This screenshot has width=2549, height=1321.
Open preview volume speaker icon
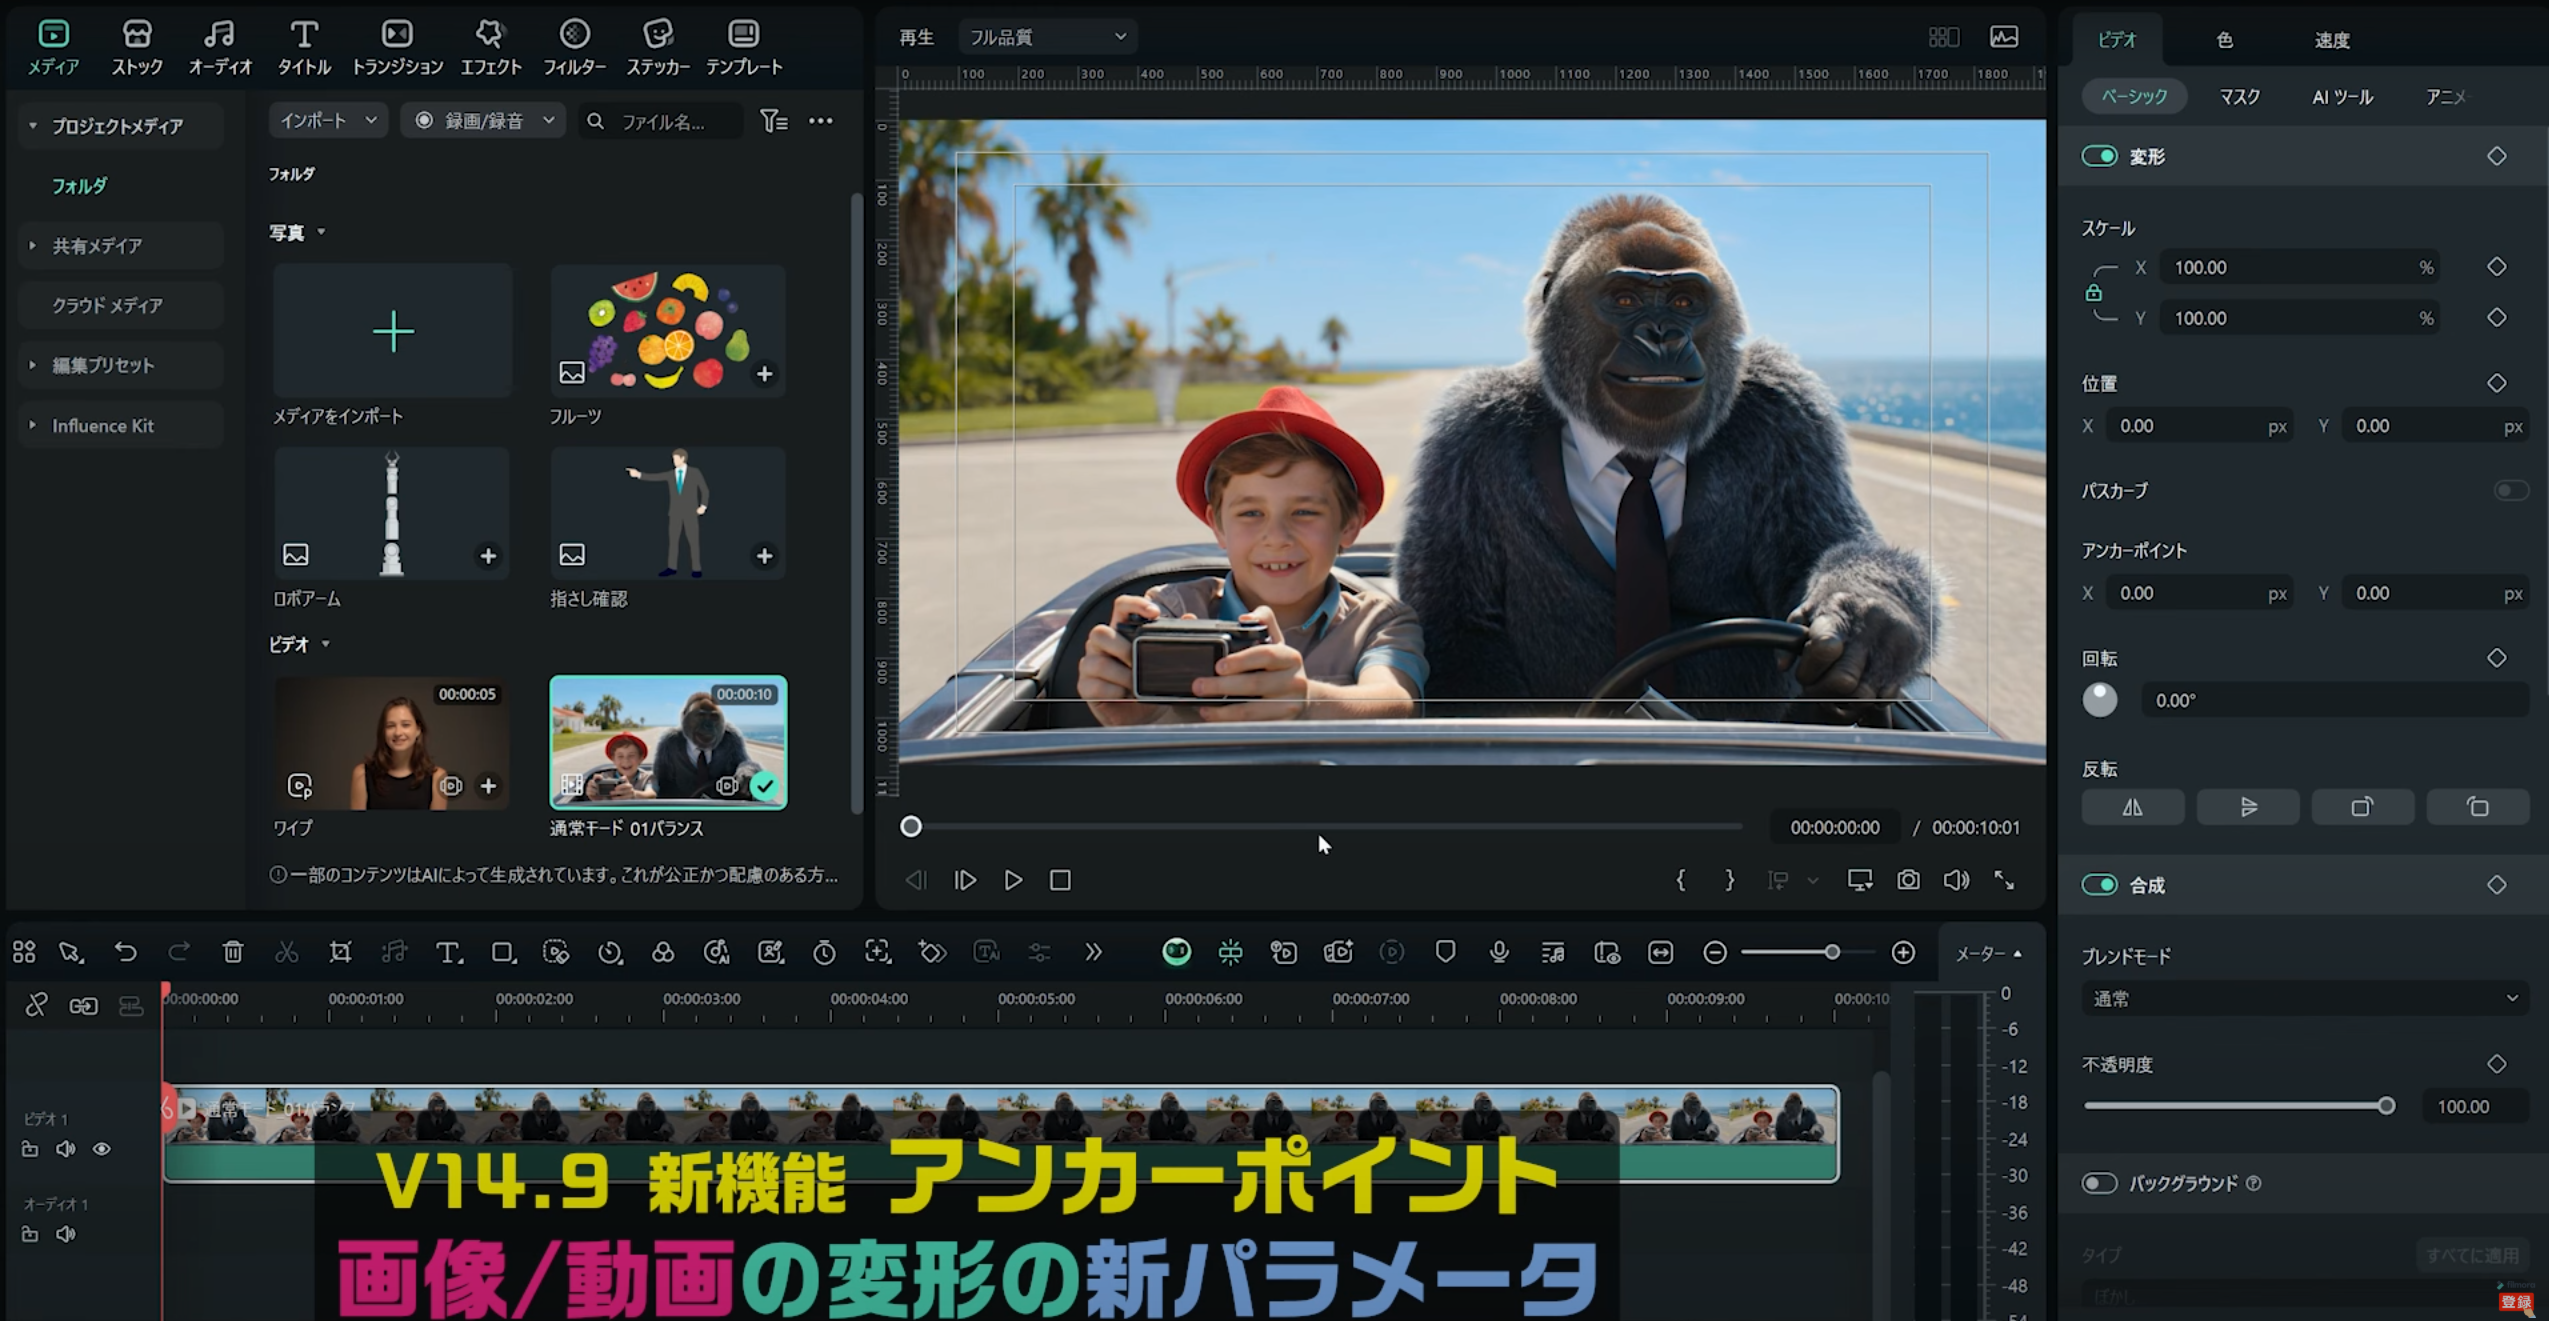[1956, 880]
